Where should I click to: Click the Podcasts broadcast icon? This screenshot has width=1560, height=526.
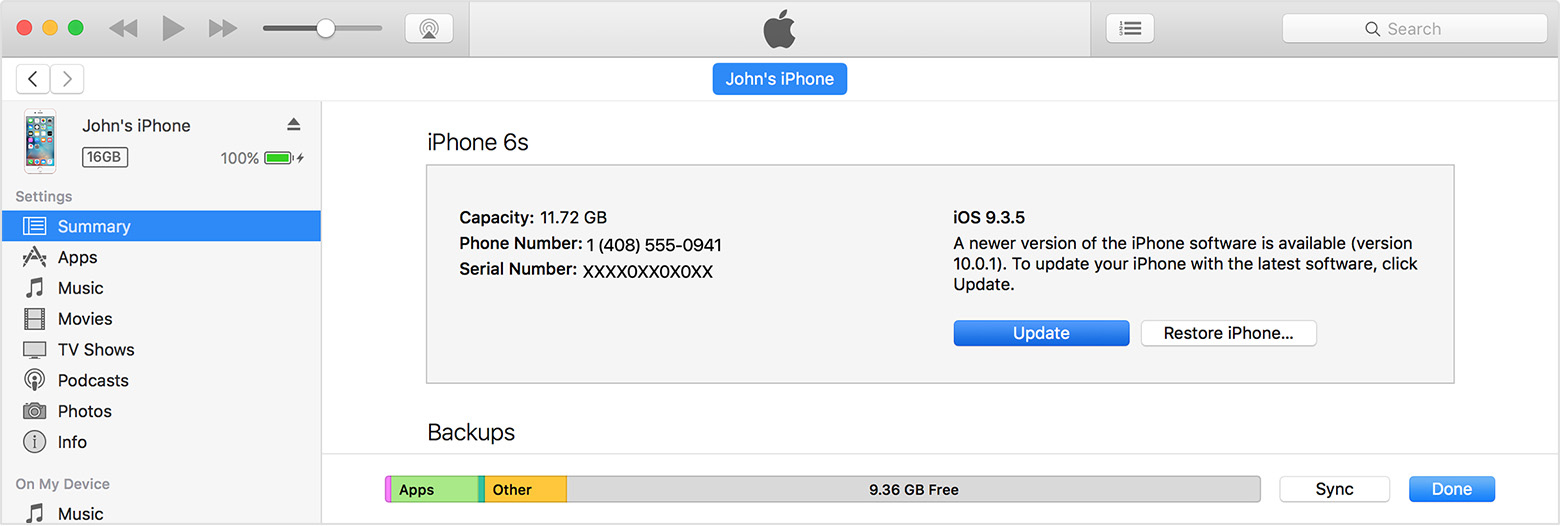point(35,381)
